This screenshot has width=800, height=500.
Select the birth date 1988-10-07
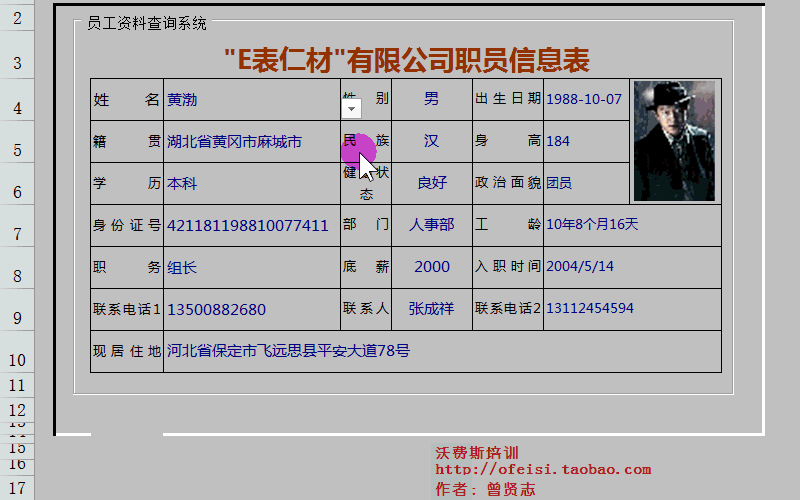[586, 99]
